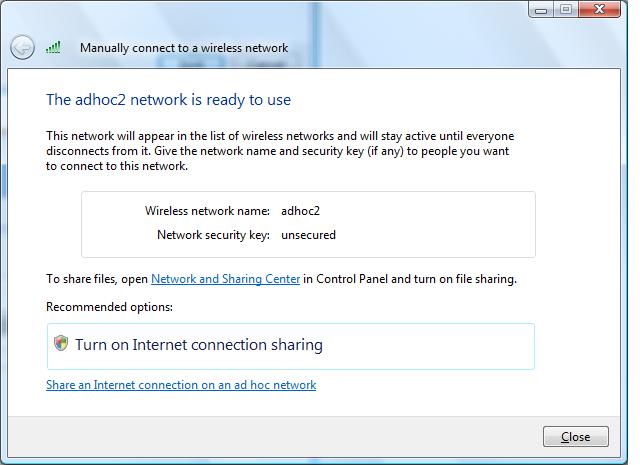Screen dimensions: 640x465
Task: Close the window with the red X
Action: tap(599, 9)
